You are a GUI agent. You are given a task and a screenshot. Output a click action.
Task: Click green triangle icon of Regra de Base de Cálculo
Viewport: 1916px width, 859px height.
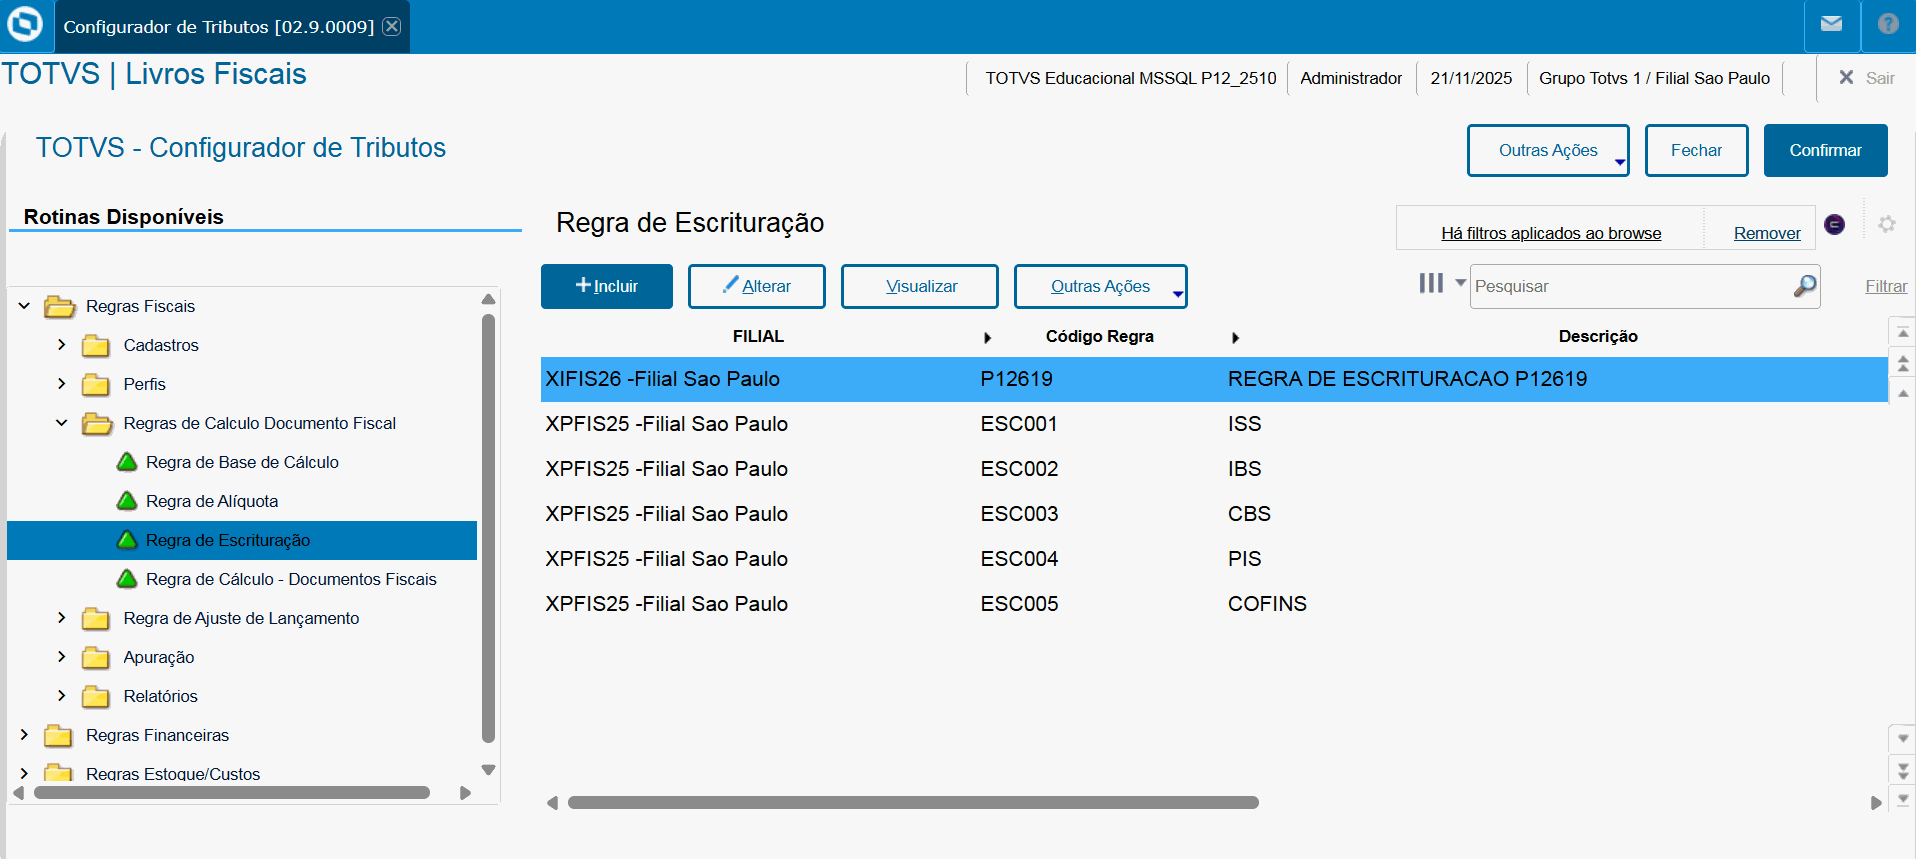pos(127,462)
